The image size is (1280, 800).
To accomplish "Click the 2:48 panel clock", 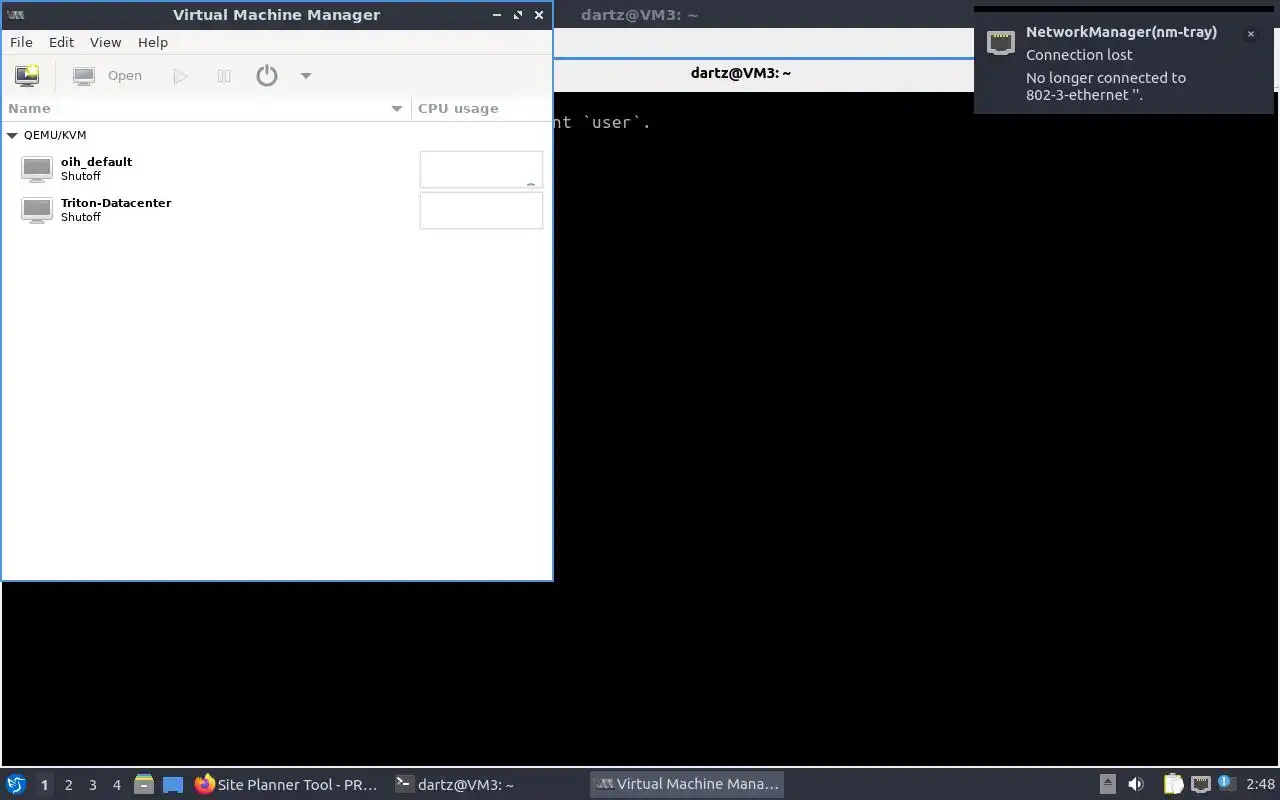I will coord(1260,784).
